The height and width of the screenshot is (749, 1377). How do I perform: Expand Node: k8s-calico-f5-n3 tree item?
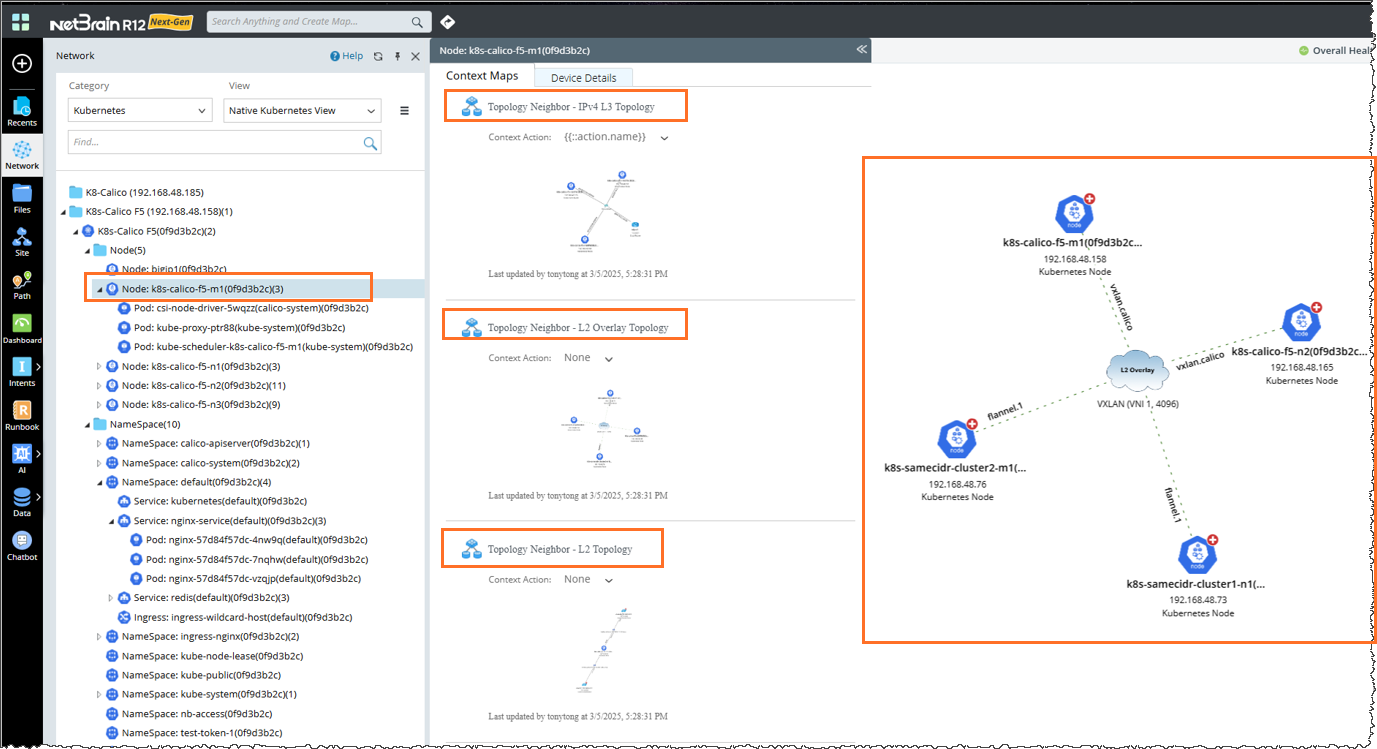click(99, 405)
